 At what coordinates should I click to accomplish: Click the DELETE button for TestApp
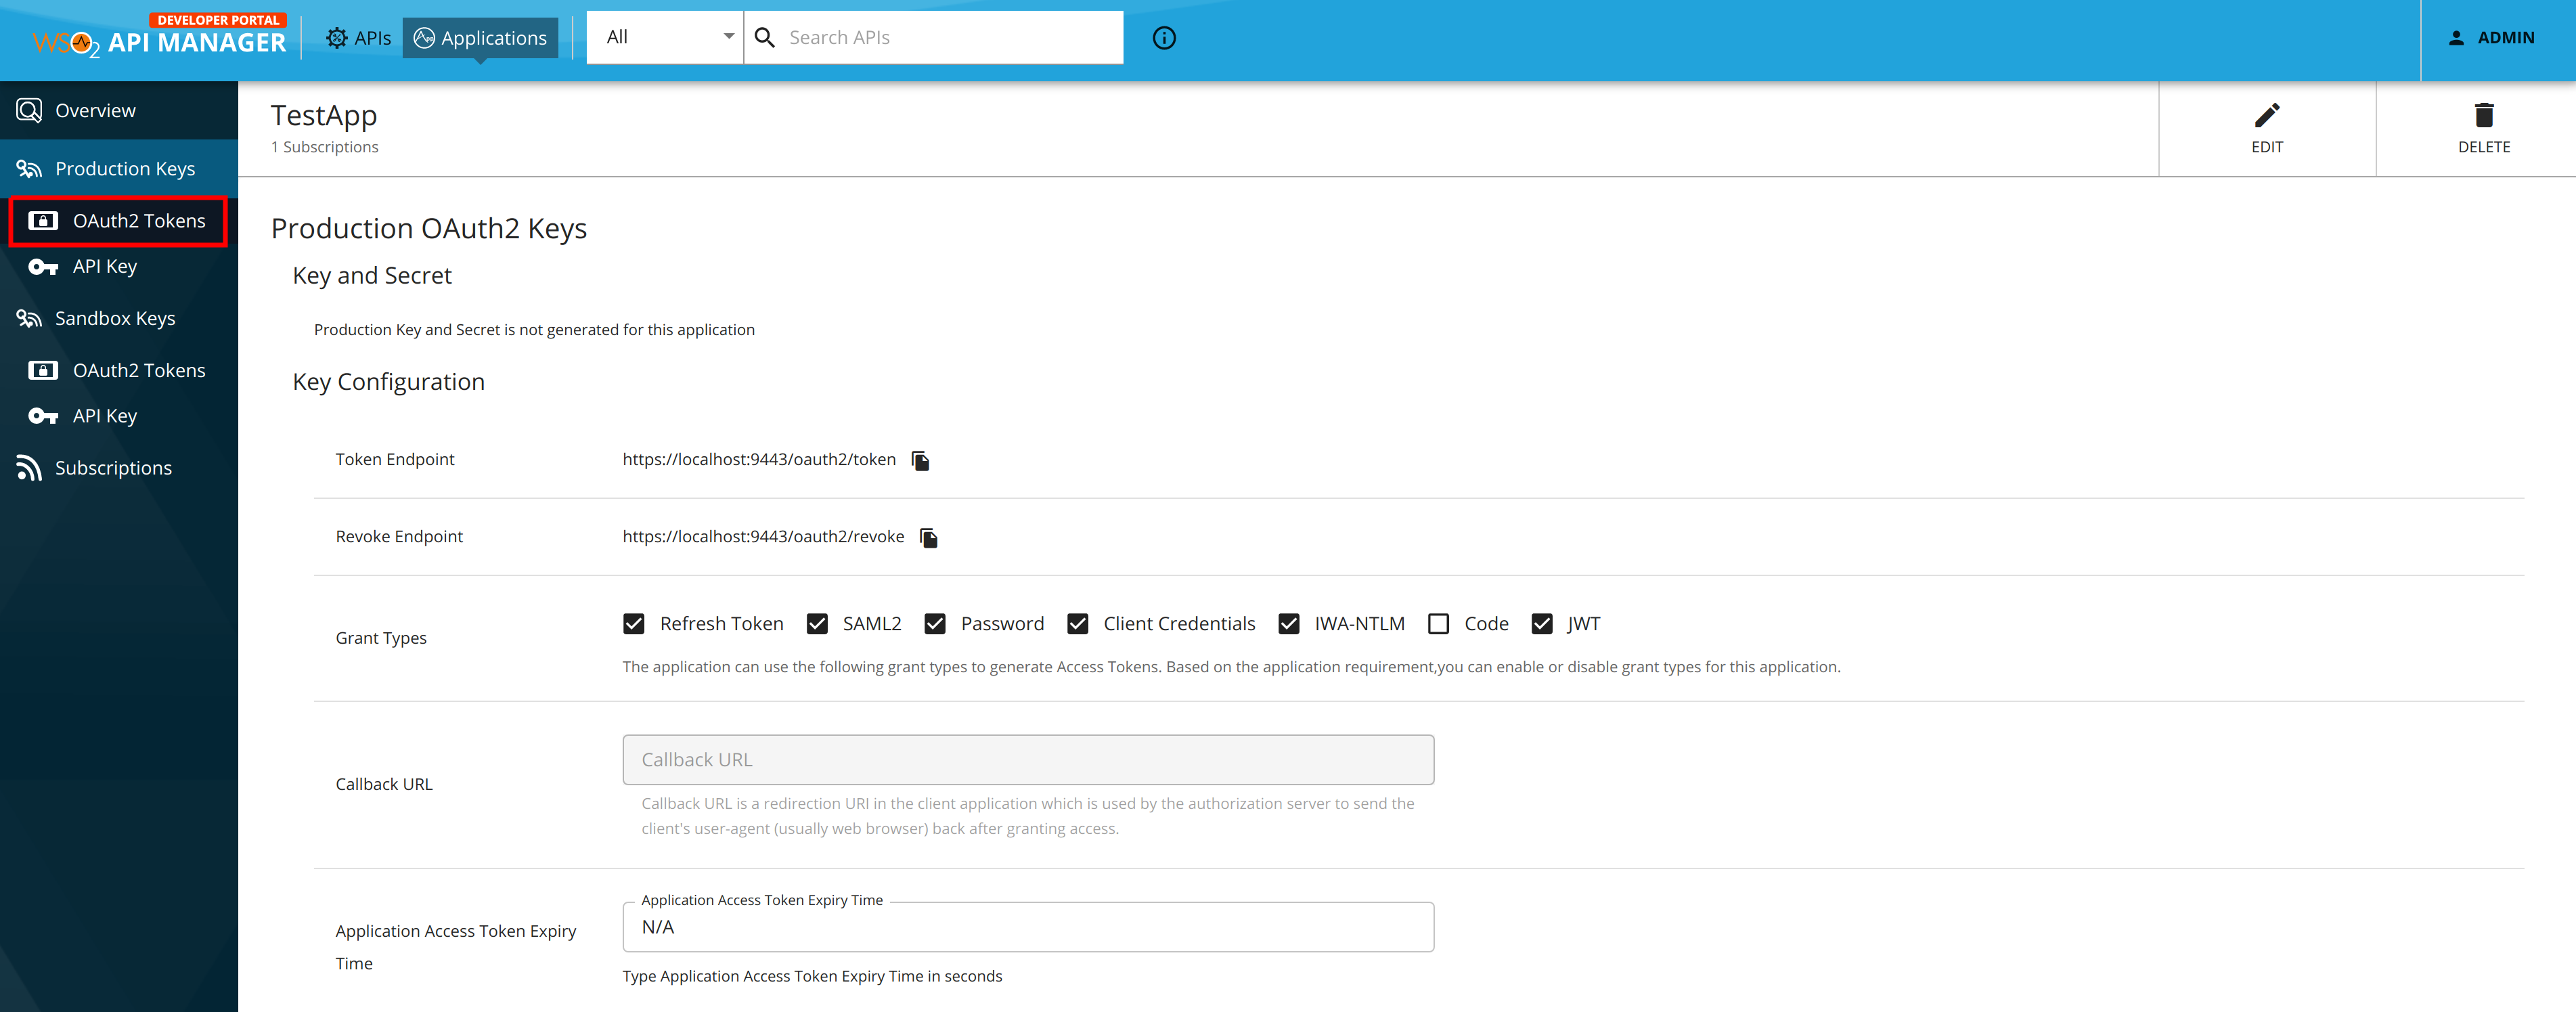point(2484,127)
